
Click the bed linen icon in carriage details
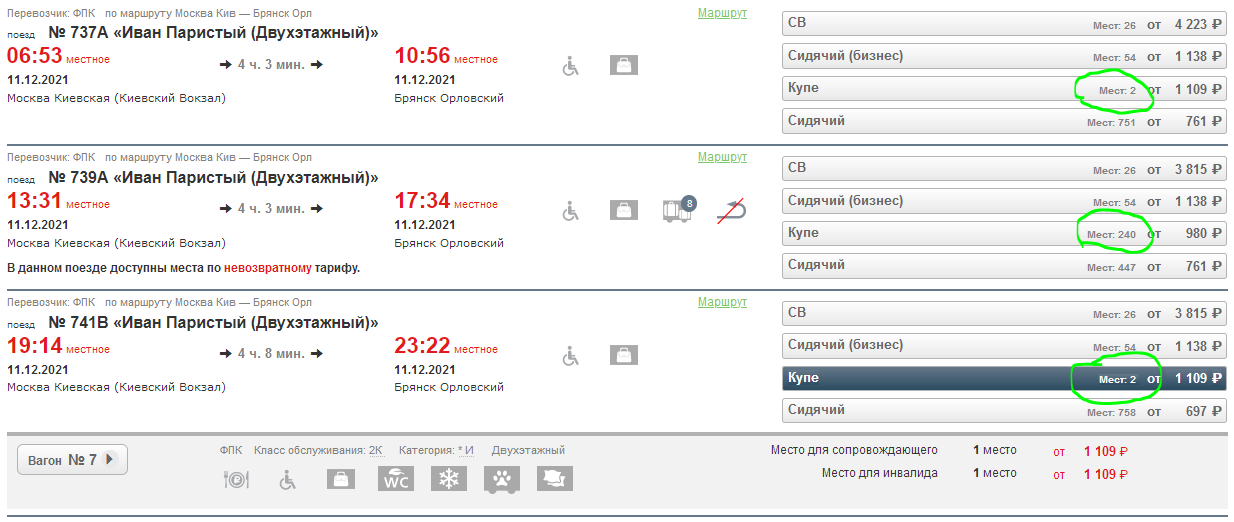tap(555, 479)
